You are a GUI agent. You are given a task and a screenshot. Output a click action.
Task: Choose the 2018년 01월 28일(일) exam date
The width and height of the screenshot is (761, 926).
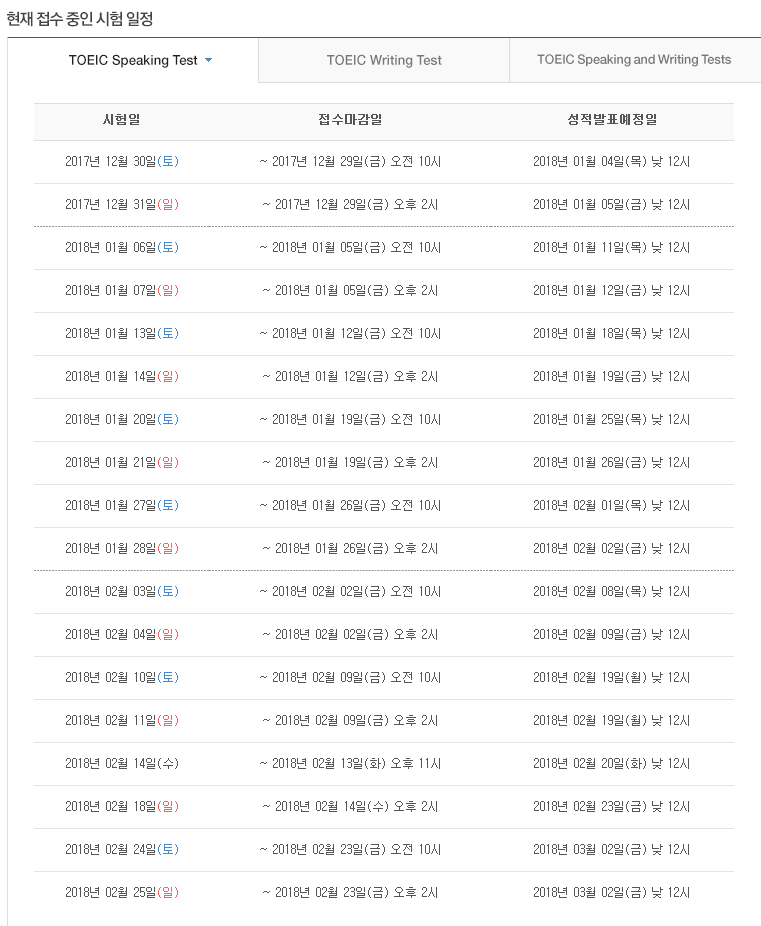pos(122,549)
